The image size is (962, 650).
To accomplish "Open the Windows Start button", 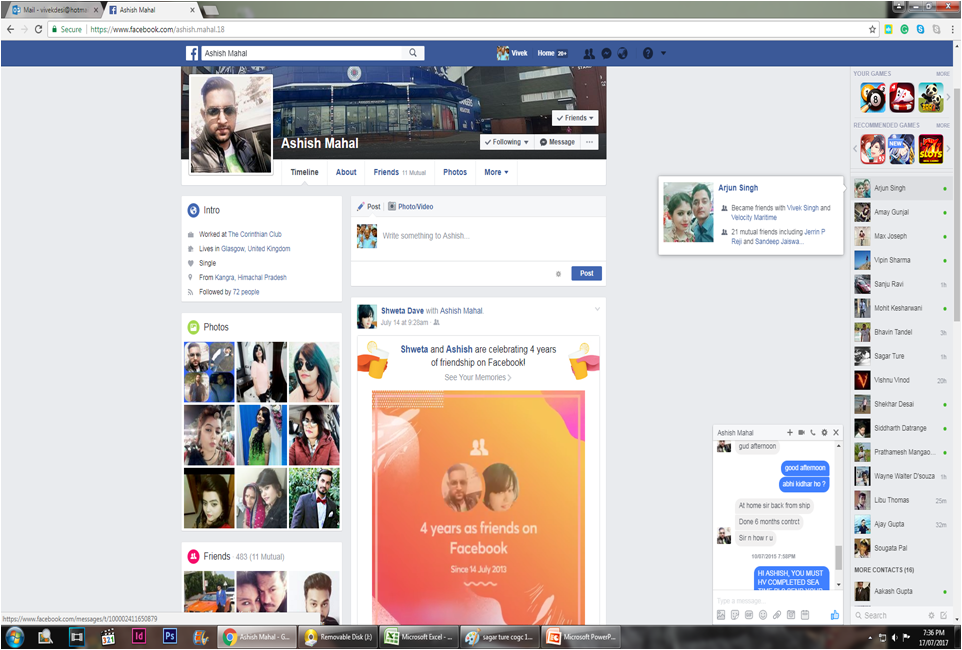I will pos(15,636).
